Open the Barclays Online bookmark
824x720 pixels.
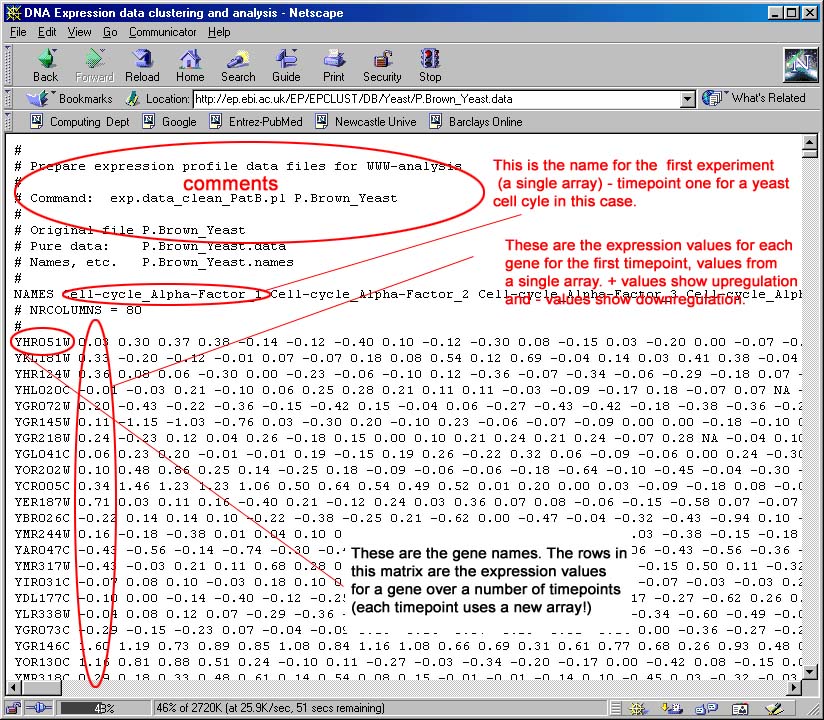tap(476, 122)
